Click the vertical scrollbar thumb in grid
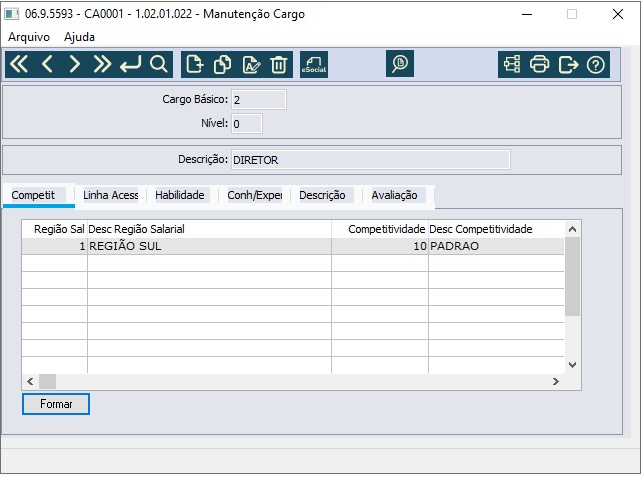Image resolution: width=642 pixels, height=477 pixels. pos(572,276)
